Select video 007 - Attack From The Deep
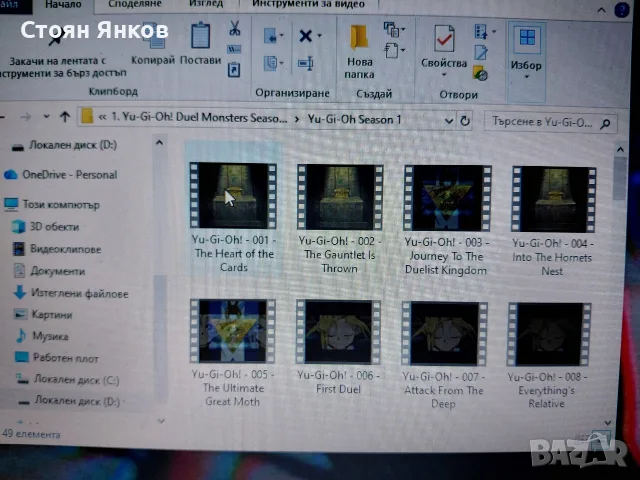 444,355
